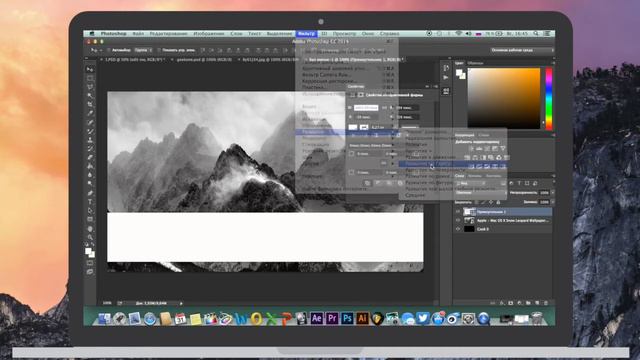Open the collapsed Actions panel icon
Screen dimensions: 640x360
[x=446, y=78]
